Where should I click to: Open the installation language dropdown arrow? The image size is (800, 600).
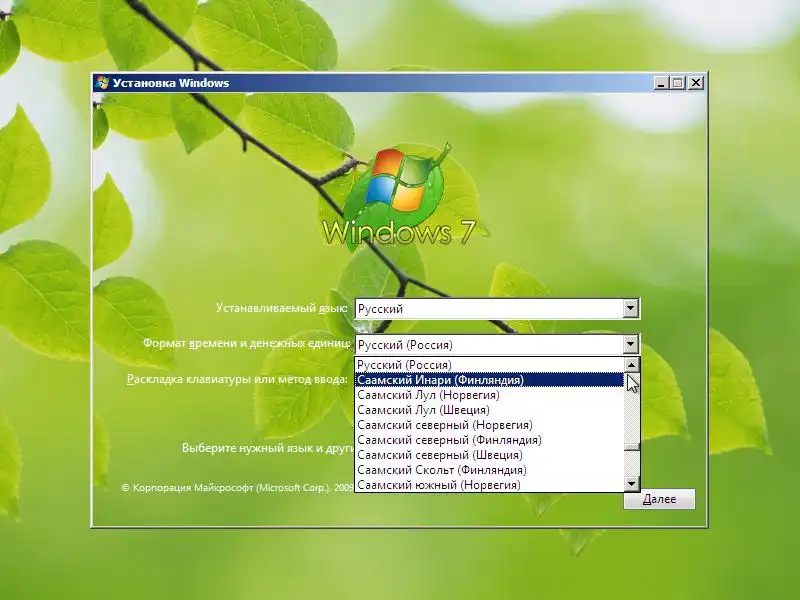point(631,308)
